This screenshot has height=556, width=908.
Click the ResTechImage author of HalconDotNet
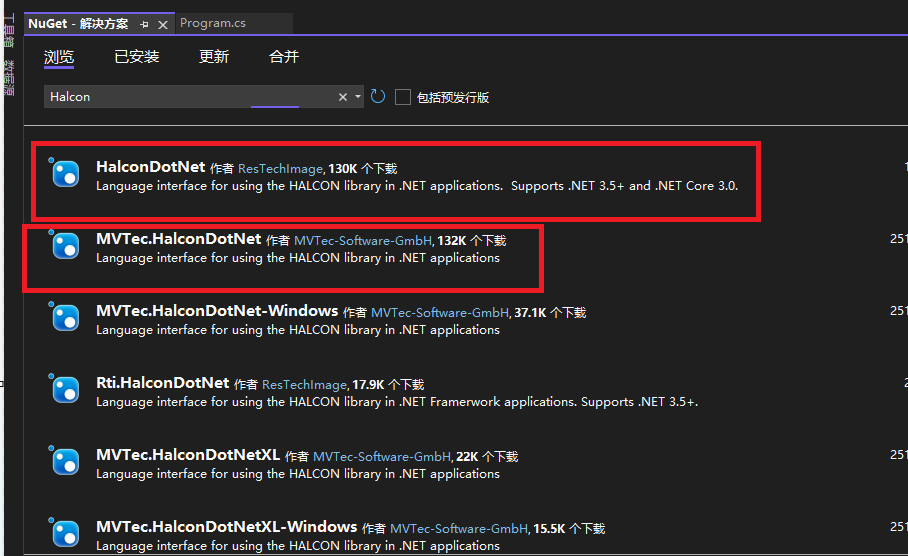[280, 169]
